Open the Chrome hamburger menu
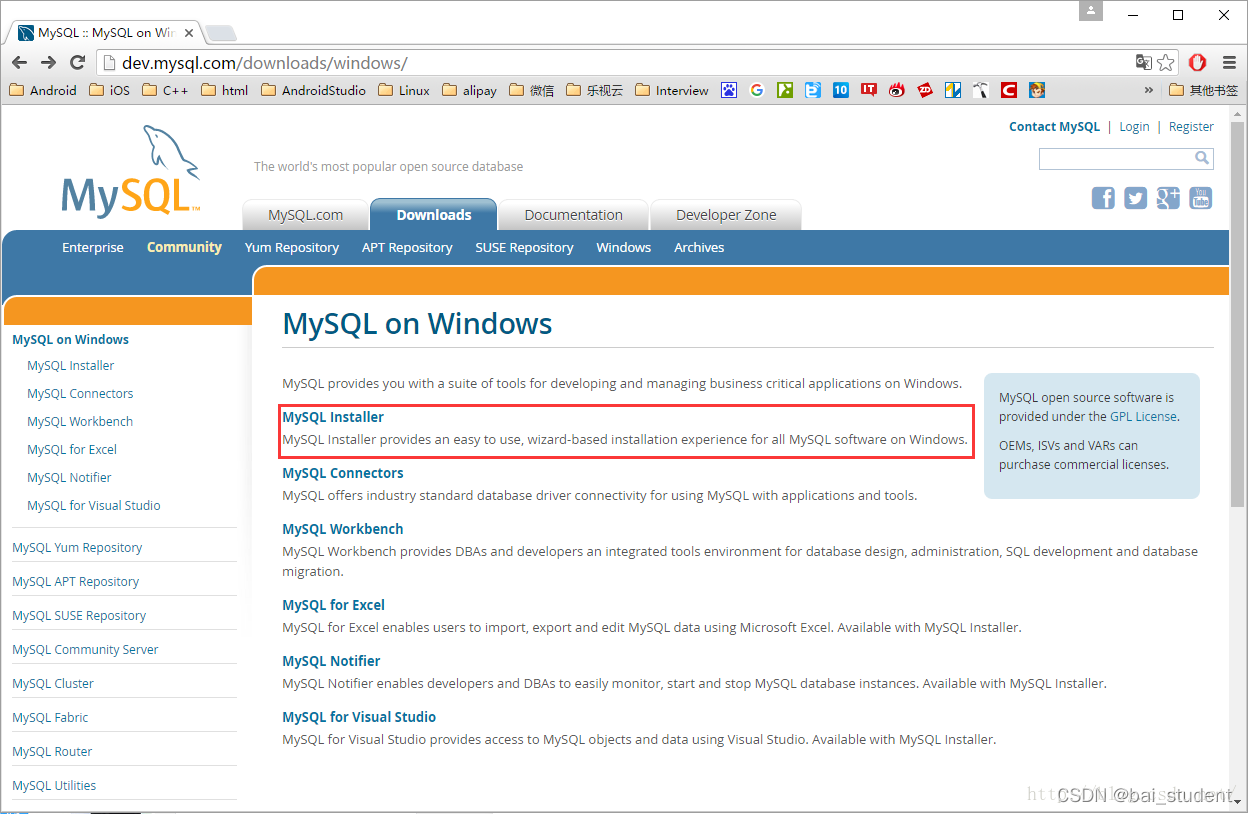The width and height of the screenshot is (1248, 814). 1229,62
